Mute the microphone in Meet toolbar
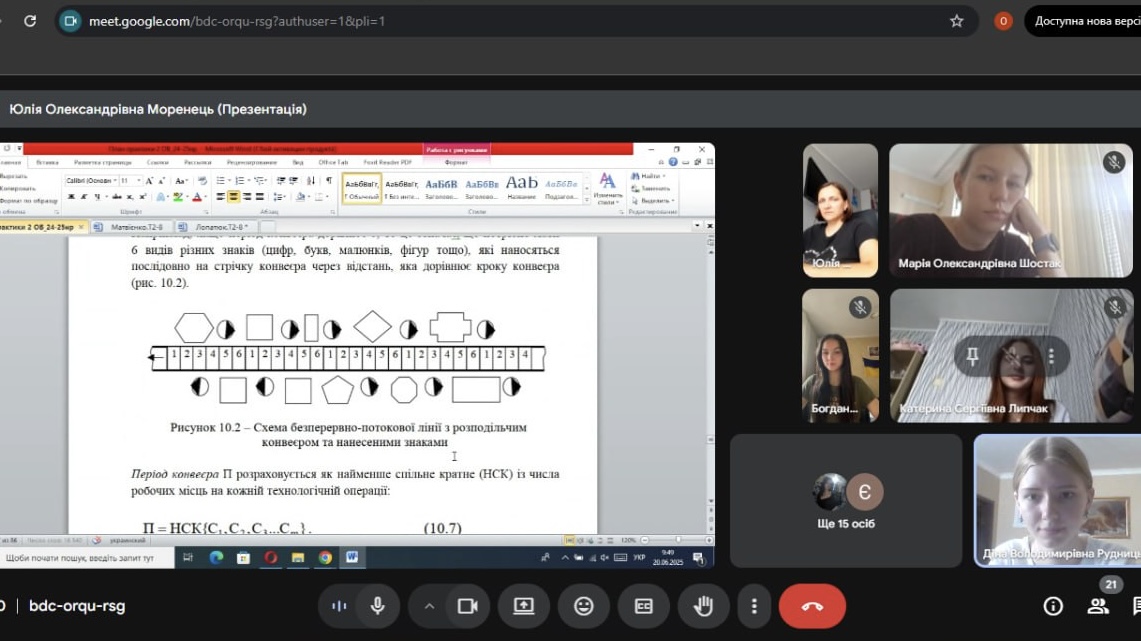1141x641 pixels. (x=377, y=606)
